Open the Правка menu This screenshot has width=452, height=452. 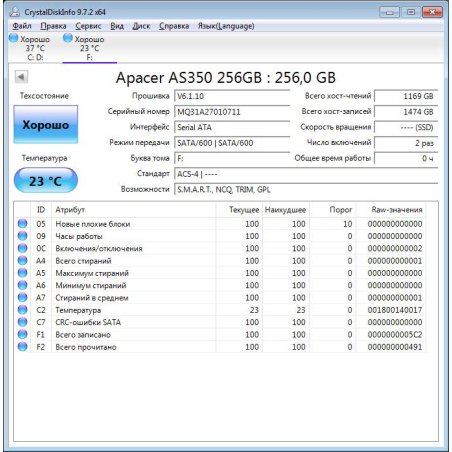tap(53, 26)
